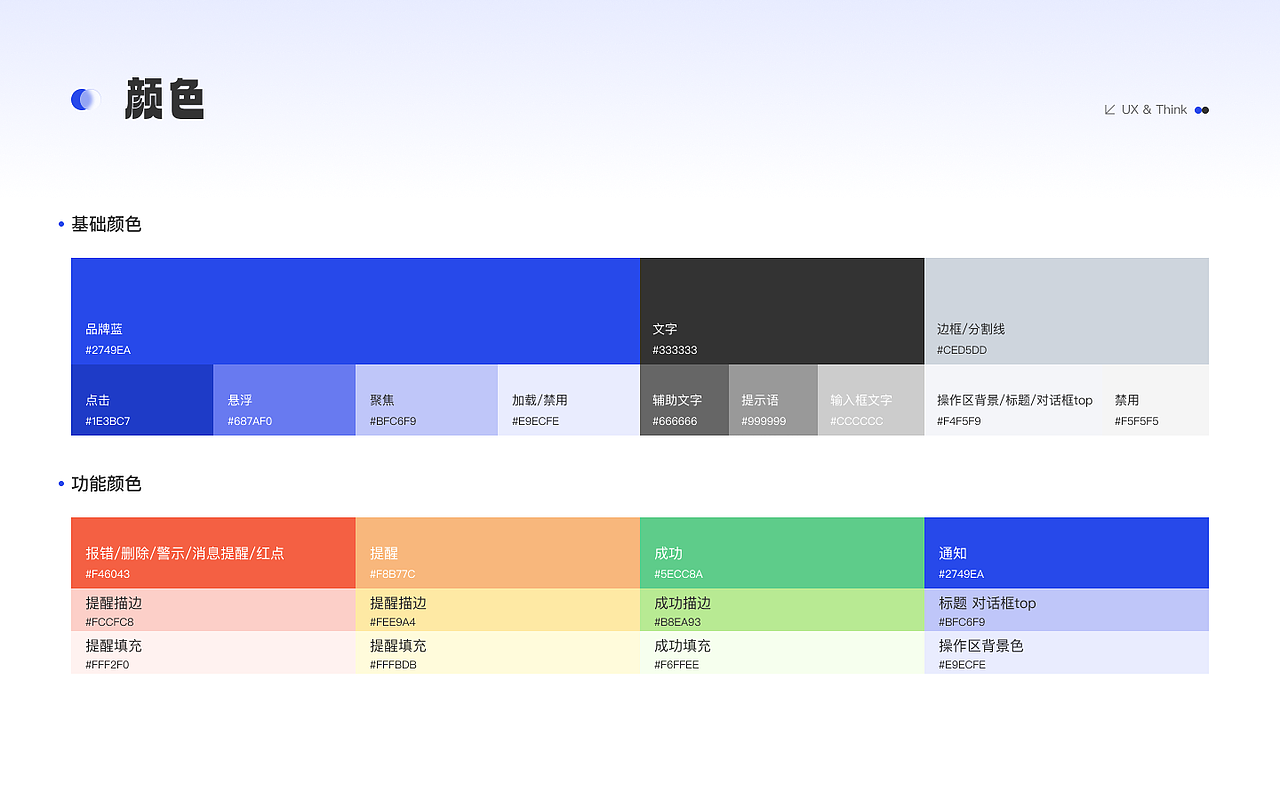The width and height of the screenshot is (1280, 800).
Task: Click the diagonal arrow icon before UX & Think
Action: click(1111, 109)
